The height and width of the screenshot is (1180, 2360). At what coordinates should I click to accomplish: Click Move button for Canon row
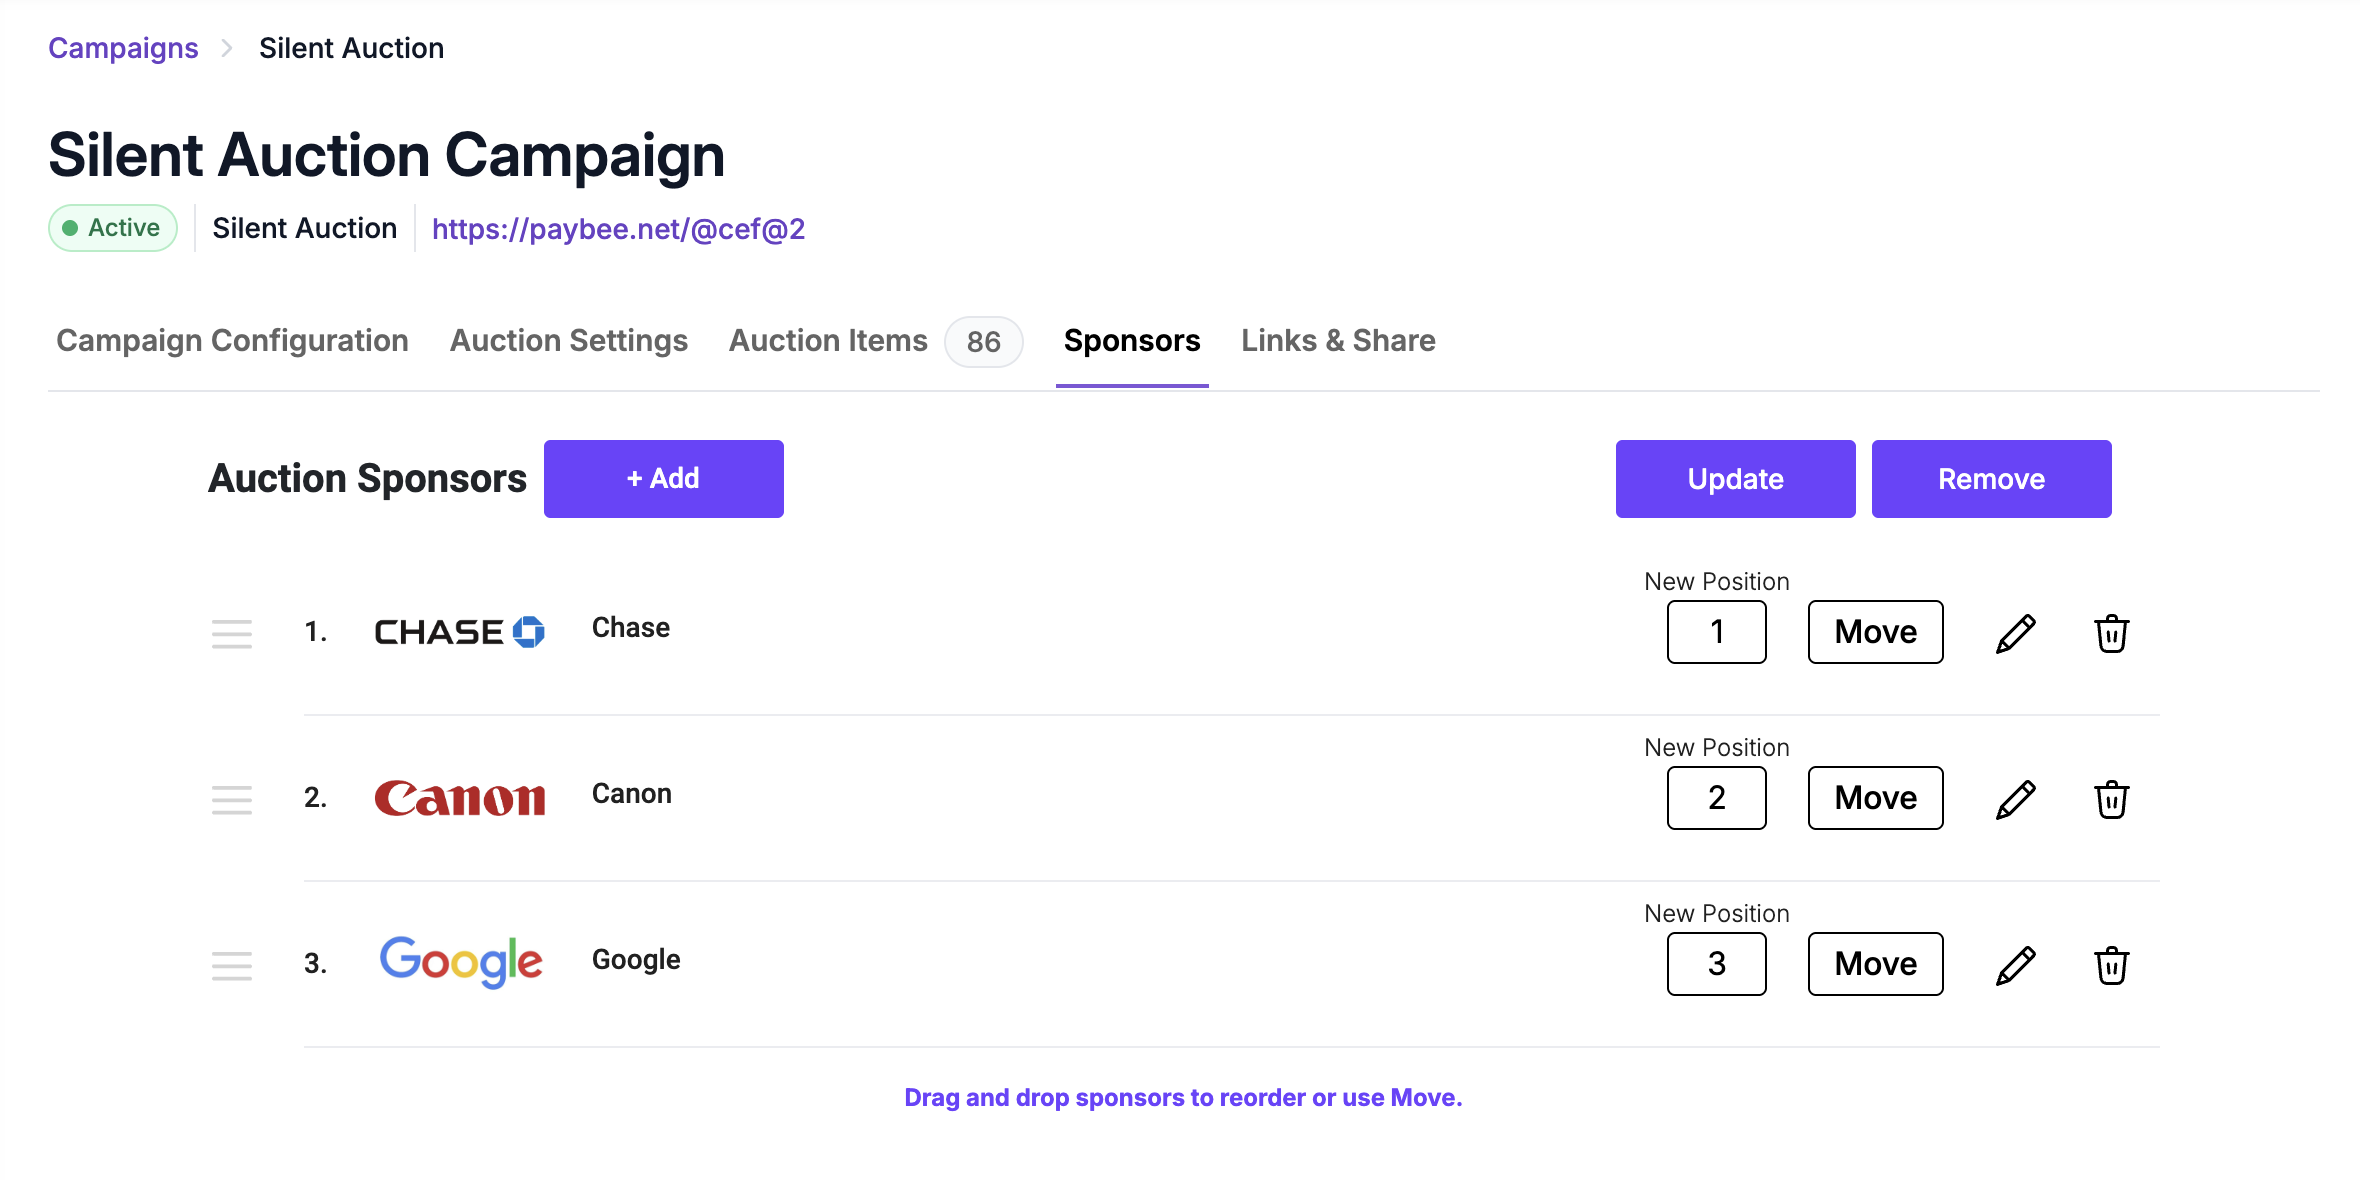tap(1875, 798)
